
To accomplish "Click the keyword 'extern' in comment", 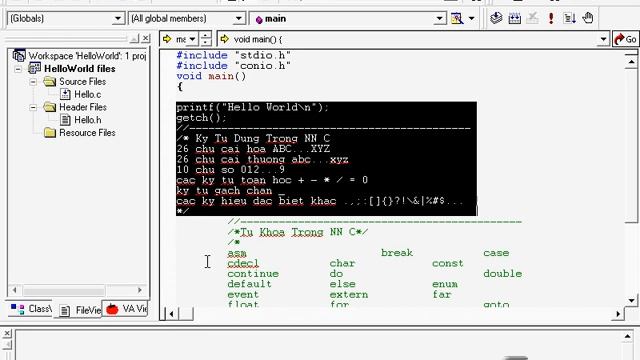I will click(349, 295).
